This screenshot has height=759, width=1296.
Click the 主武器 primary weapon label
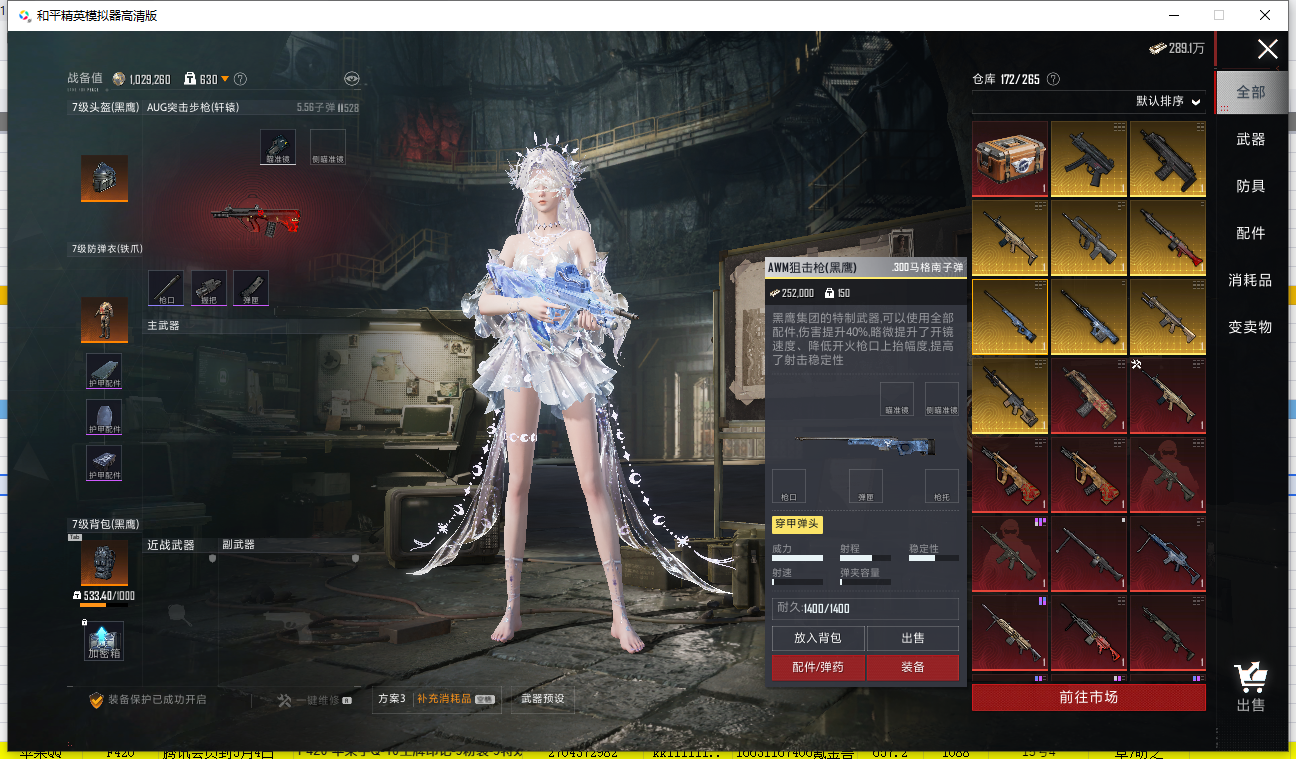point(163,325)
